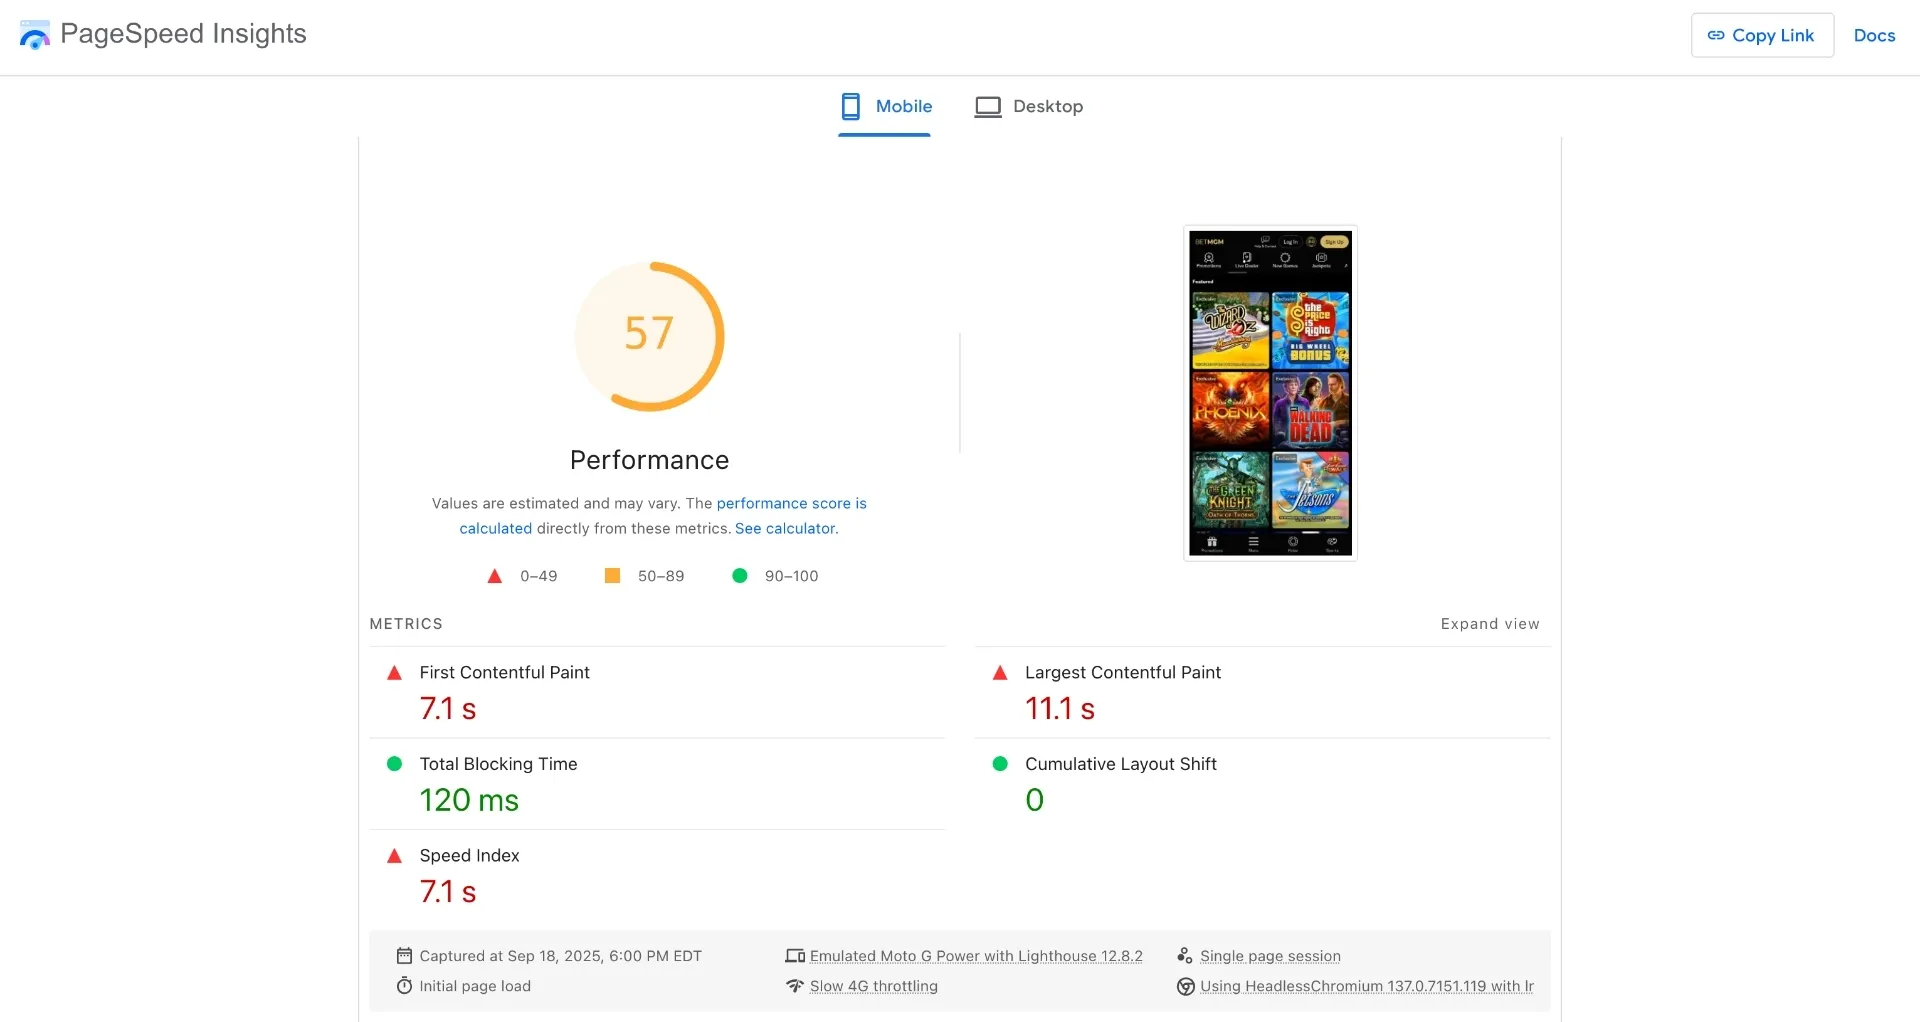Image resolution: width=1920 pixels, height=1022 pixels.
Task: Click the Chromium icon beside HeadlessChromium version
Action: [x=1186, y=986]
